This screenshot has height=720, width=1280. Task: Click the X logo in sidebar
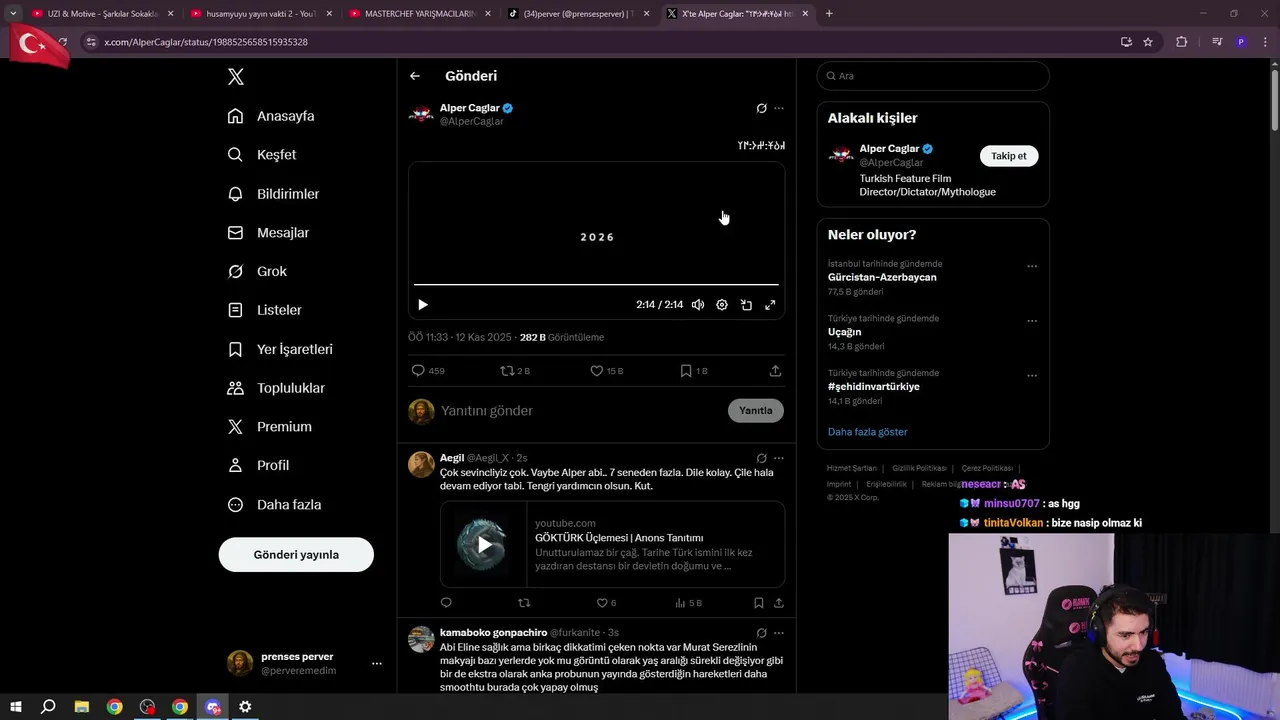[x=236, y=77]
